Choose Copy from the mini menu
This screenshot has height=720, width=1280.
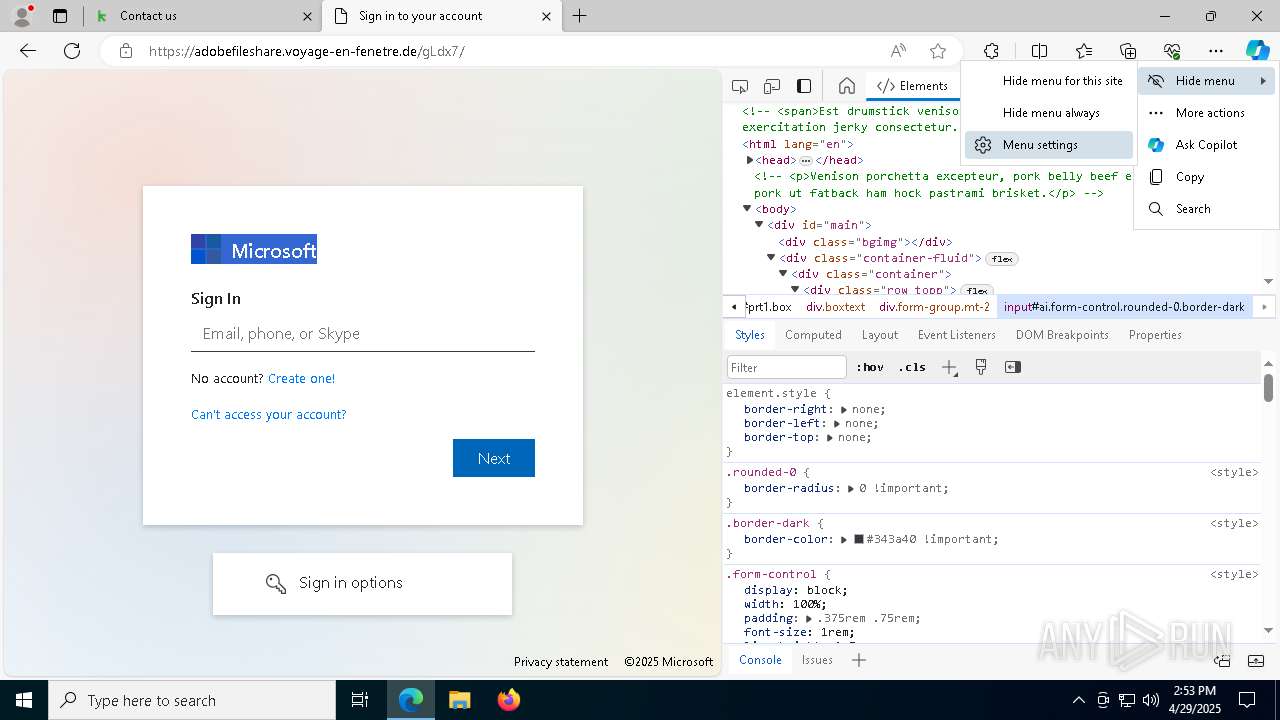[x=1206, y=177]
